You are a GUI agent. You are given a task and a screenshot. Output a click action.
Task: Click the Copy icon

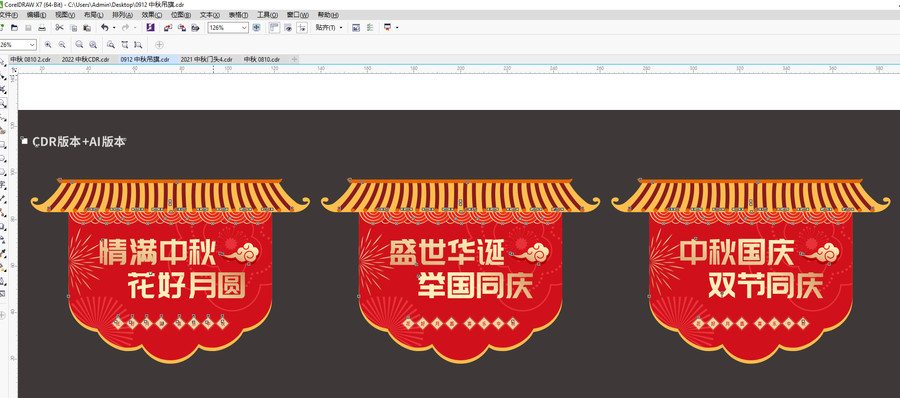tap(73, 28)
